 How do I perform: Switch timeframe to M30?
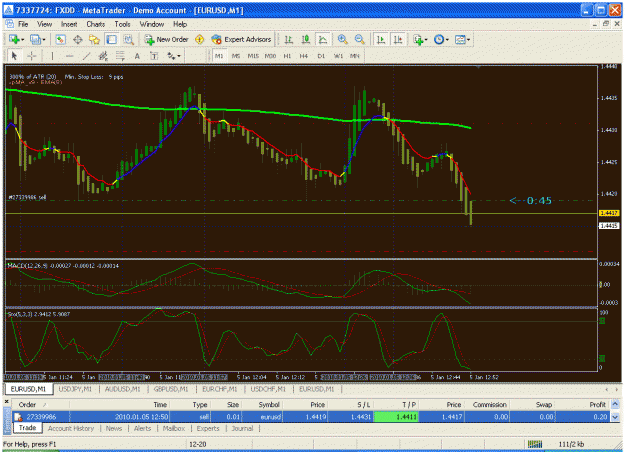point(270,56)
